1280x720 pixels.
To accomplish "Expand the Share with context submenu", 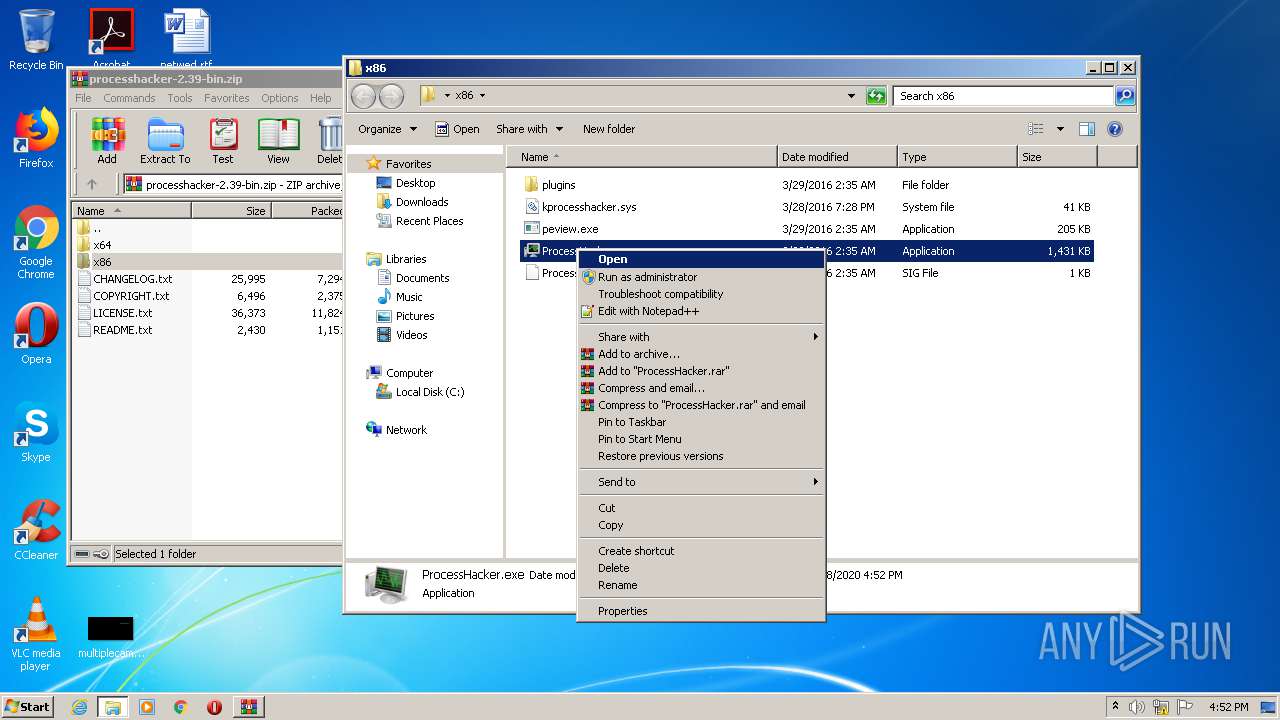I will 701,337.
